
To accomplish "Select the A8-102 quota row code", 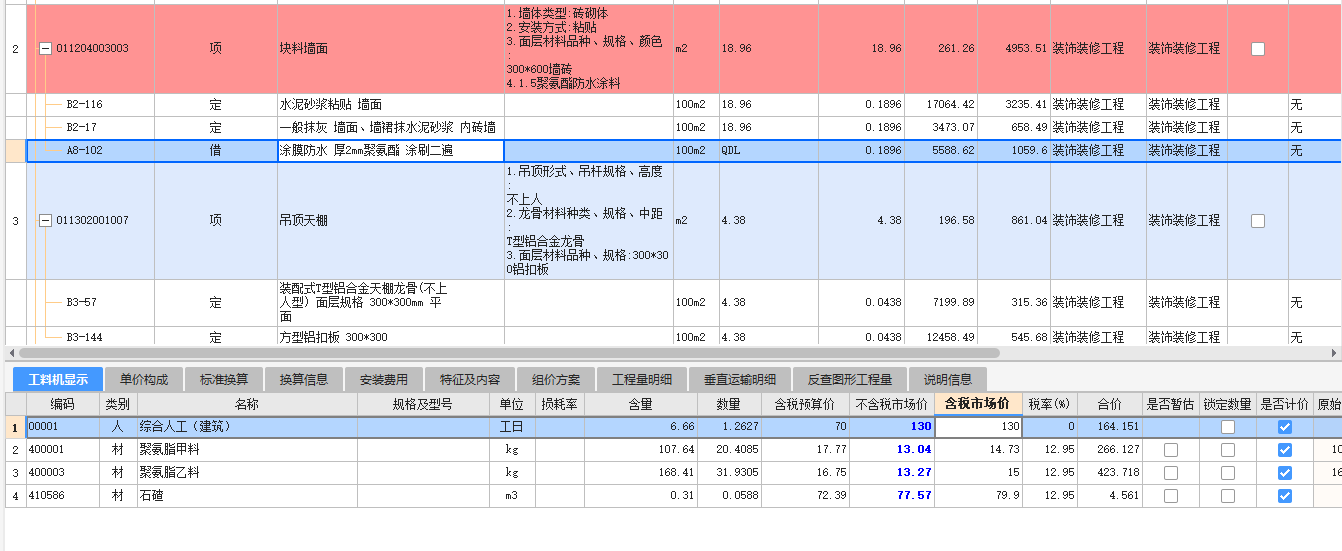I will 84,150.
